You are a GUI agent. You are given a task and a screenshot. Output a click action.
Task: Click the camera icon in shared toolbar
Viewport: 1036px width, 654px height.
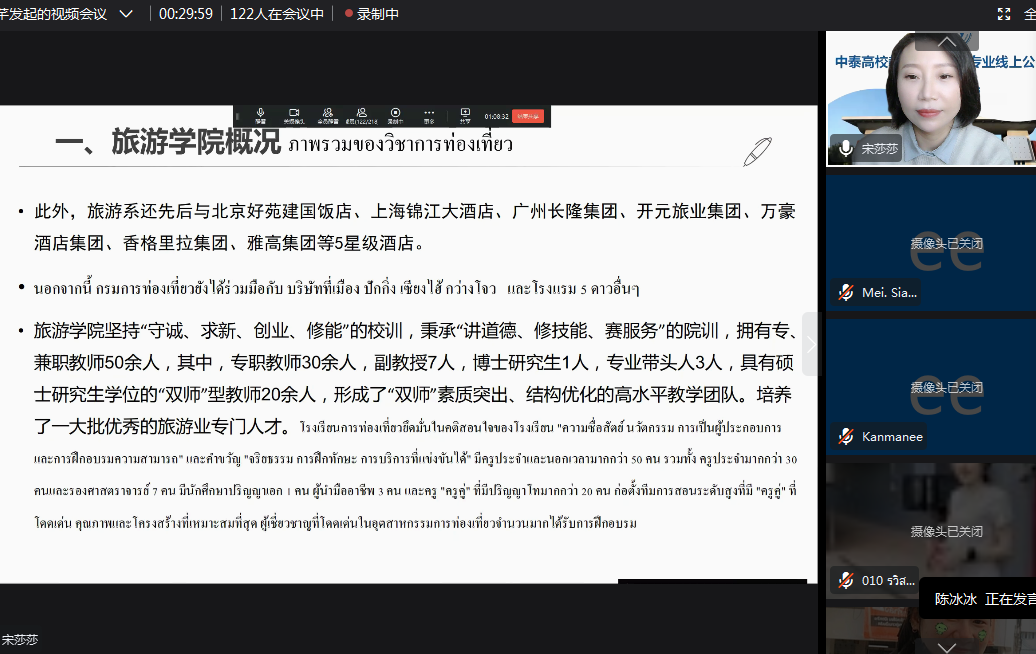point(294,115)
